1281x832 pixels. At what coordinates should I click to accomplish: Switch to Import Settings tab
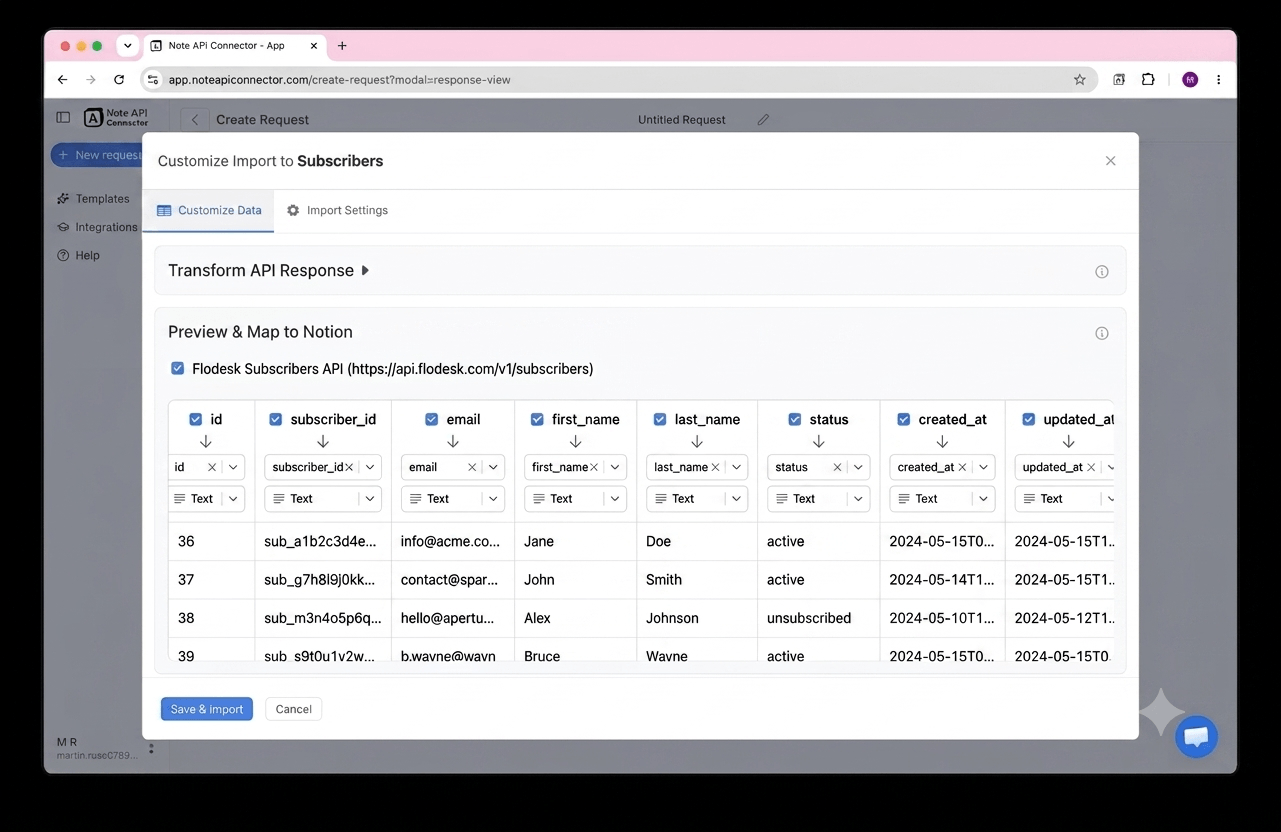[337, 211]
